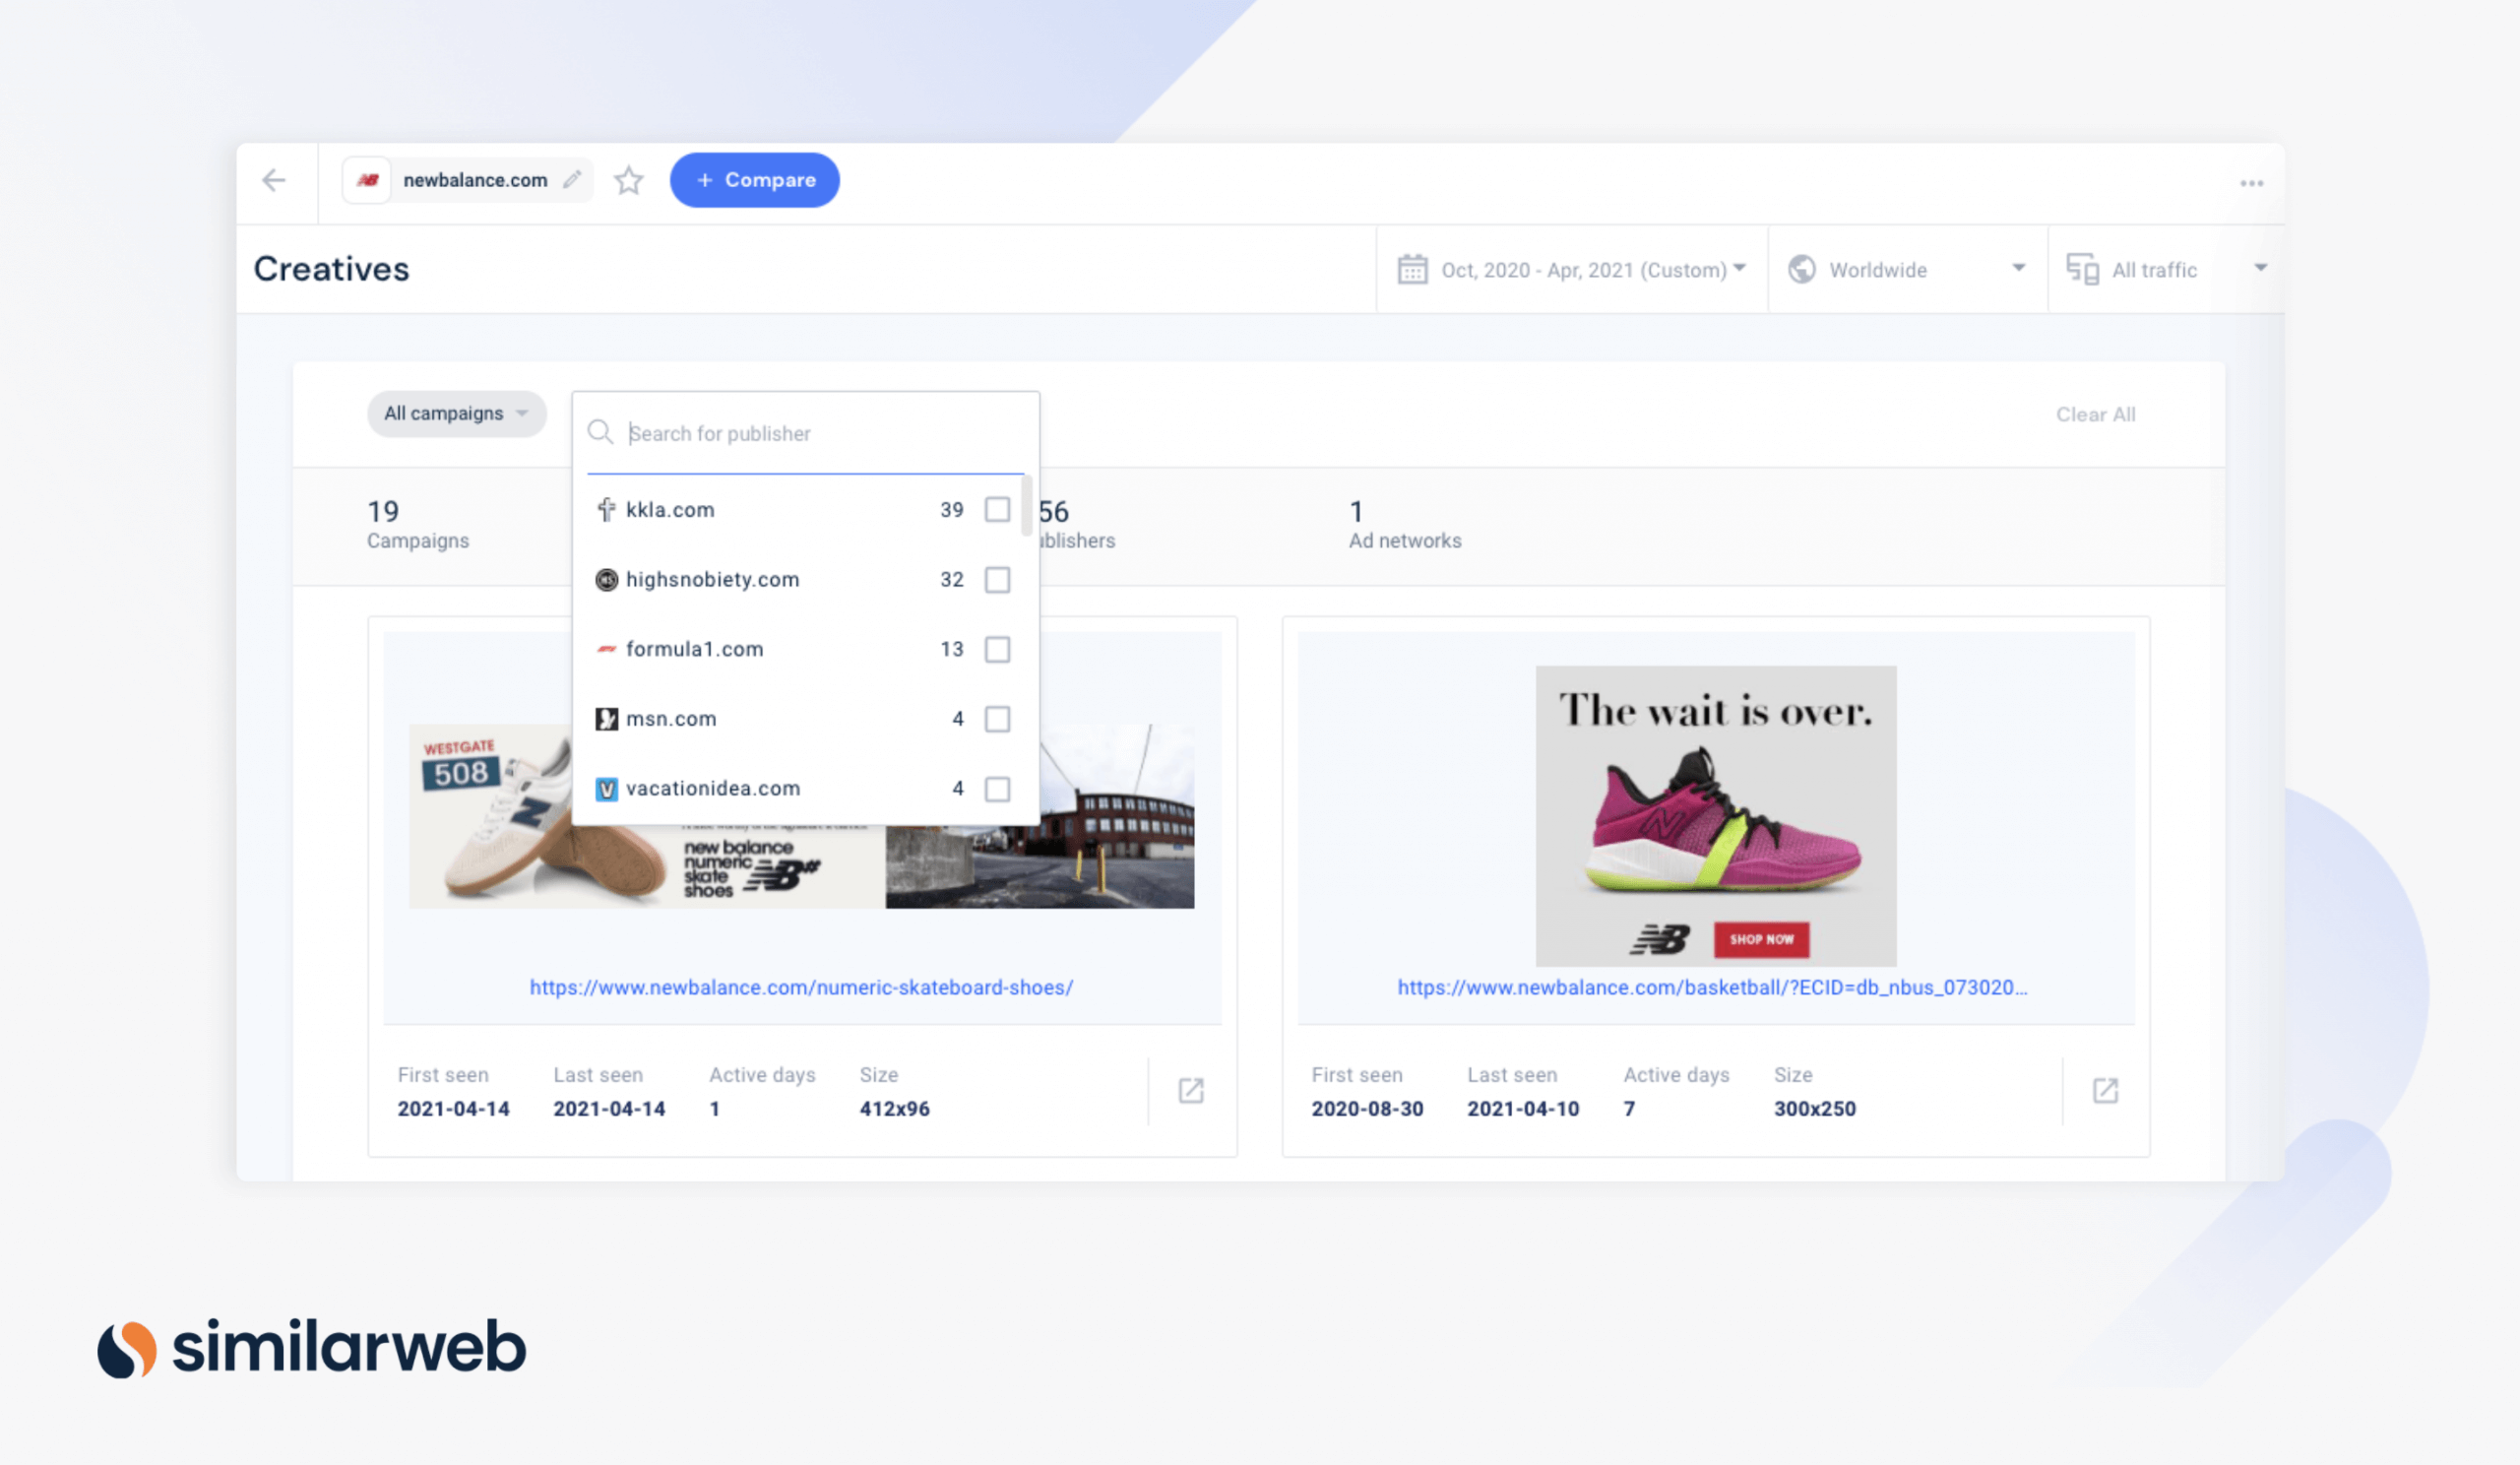Screen dimensions: 2520x1465
Task: Click the pencil edit icon beside newbalance.com
Action: (x=572, y=180)
